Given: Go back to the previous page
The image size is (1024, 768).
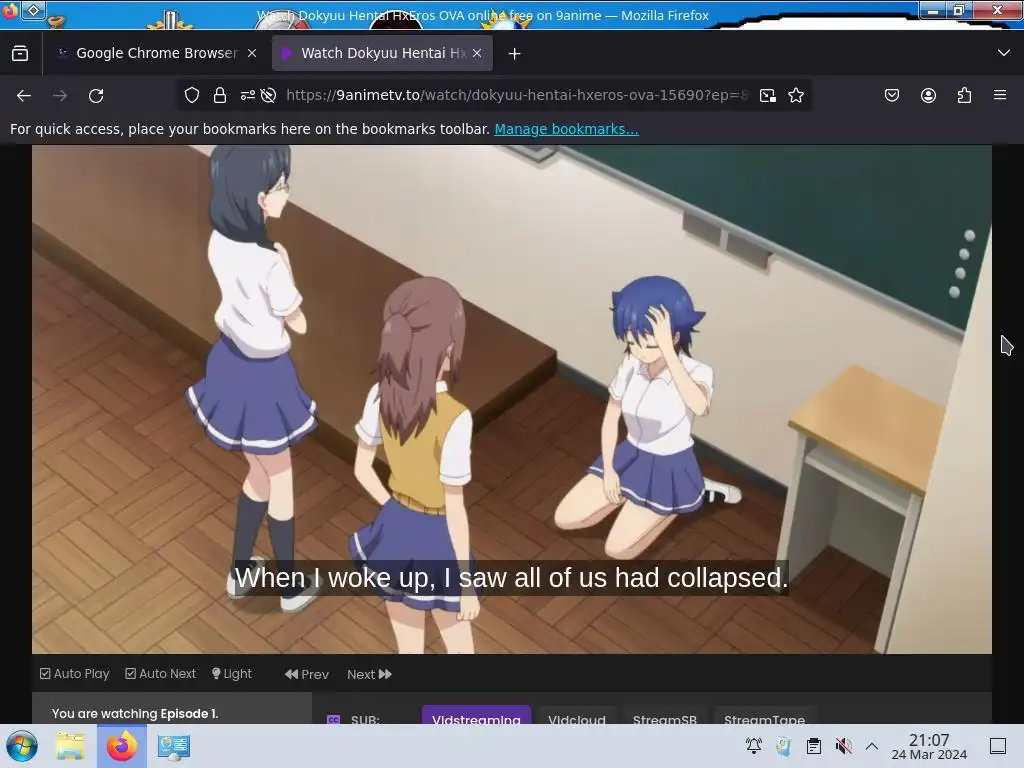Looking at the screenshot, I should tap(24, 96).
